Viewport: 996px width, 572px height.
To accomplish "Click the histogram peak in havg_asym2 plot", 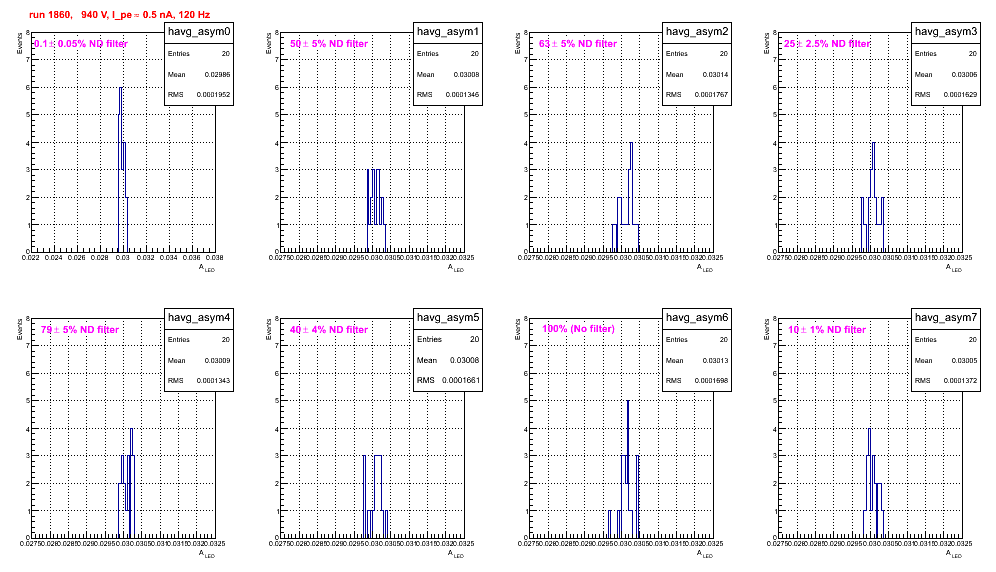I will (x=631, y=144).
